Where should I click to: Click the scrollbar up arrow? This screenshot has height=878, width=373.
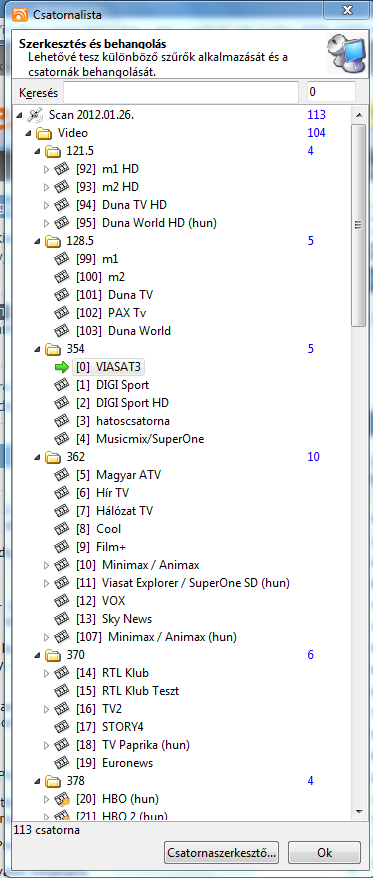(358, 115)
